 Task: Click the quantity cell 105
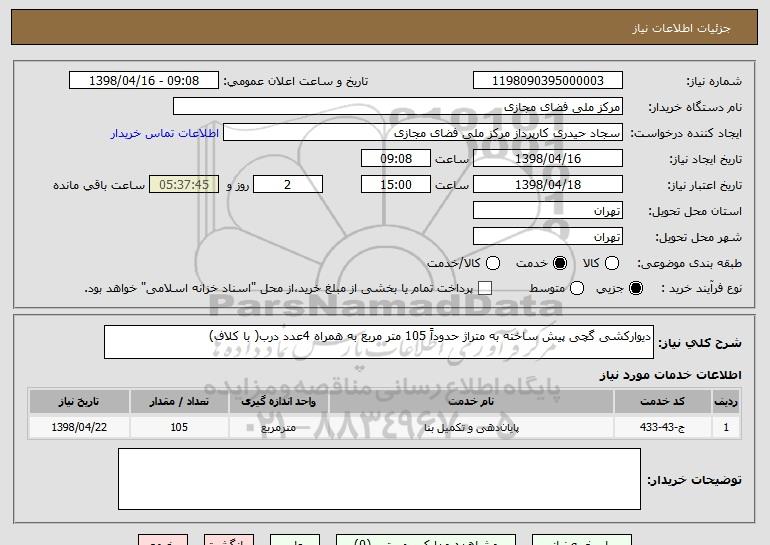(x=179, y=427)
